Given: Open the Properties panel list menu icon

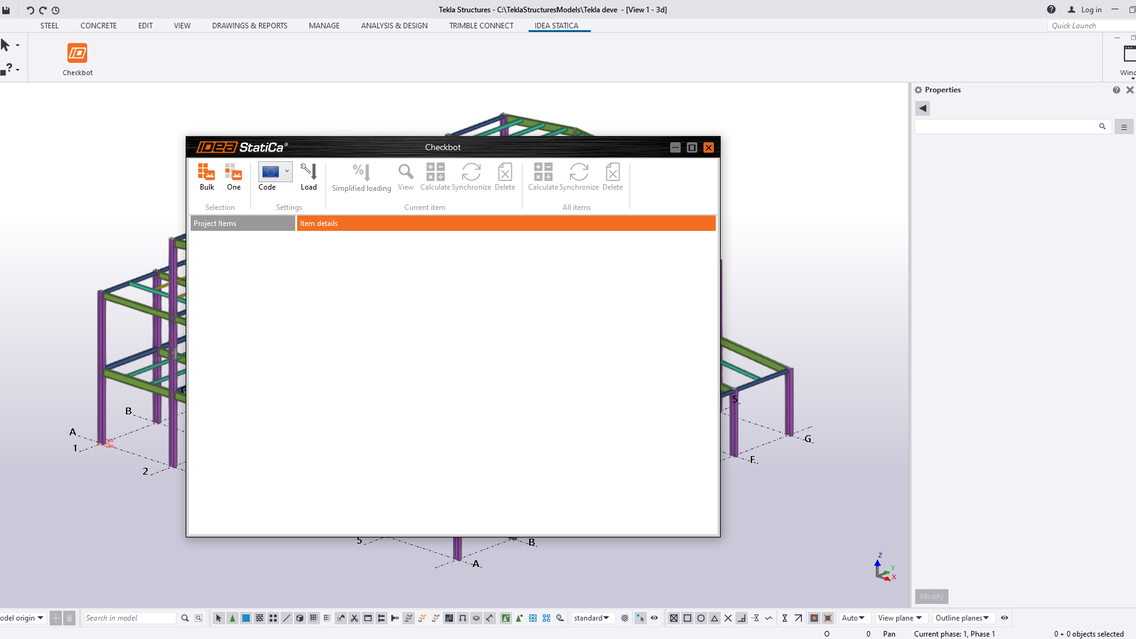Looking at the screenshot, I should tap(1124, 127).
